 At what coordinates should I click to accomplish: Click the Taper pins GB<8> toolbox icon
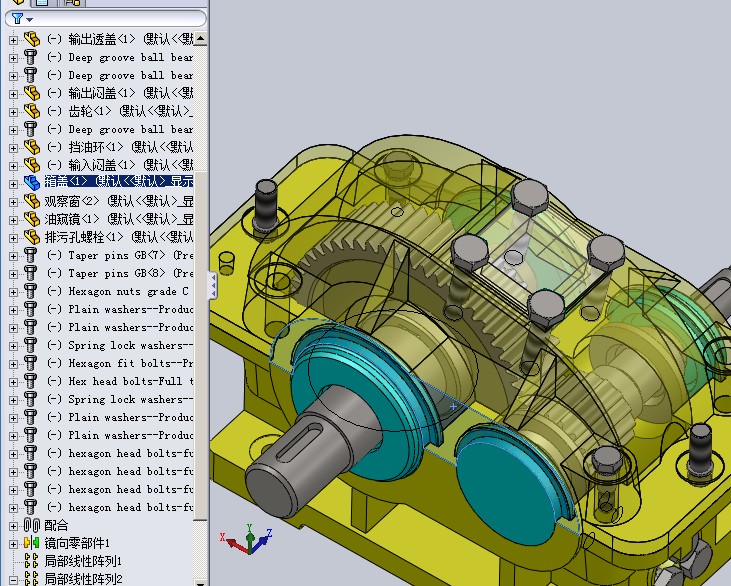pos(31,273)
